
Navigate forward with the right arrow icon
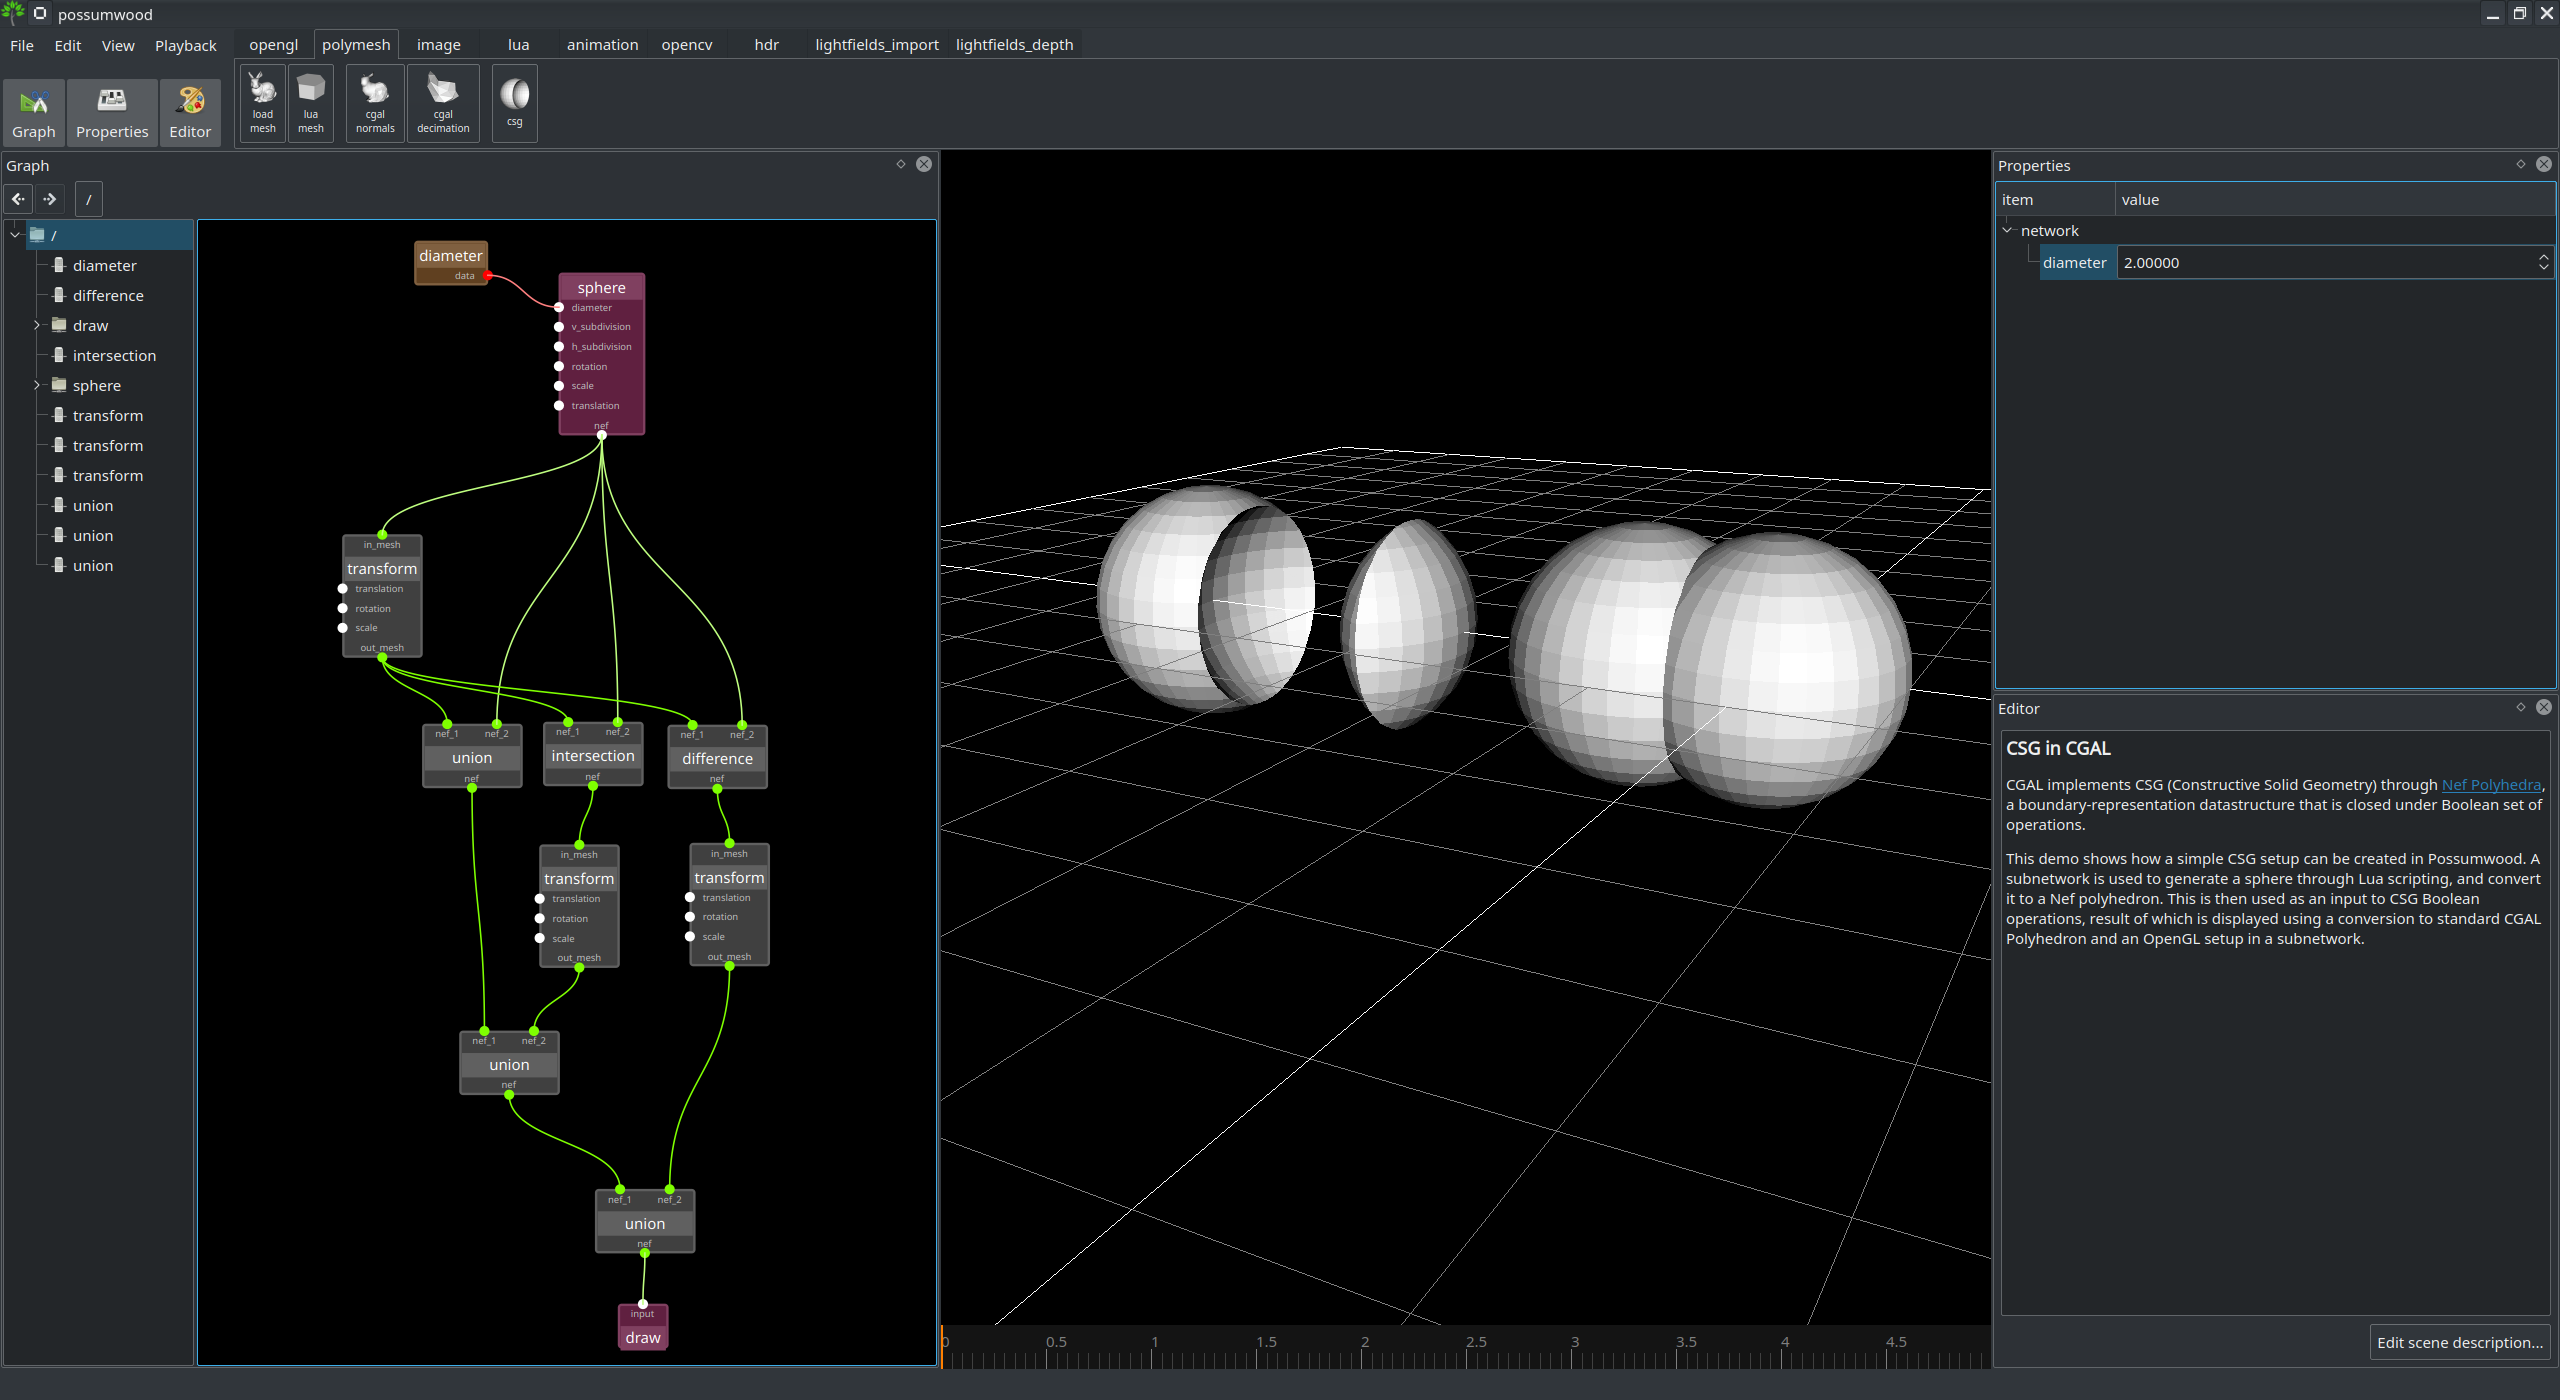[x=50, y=199]
